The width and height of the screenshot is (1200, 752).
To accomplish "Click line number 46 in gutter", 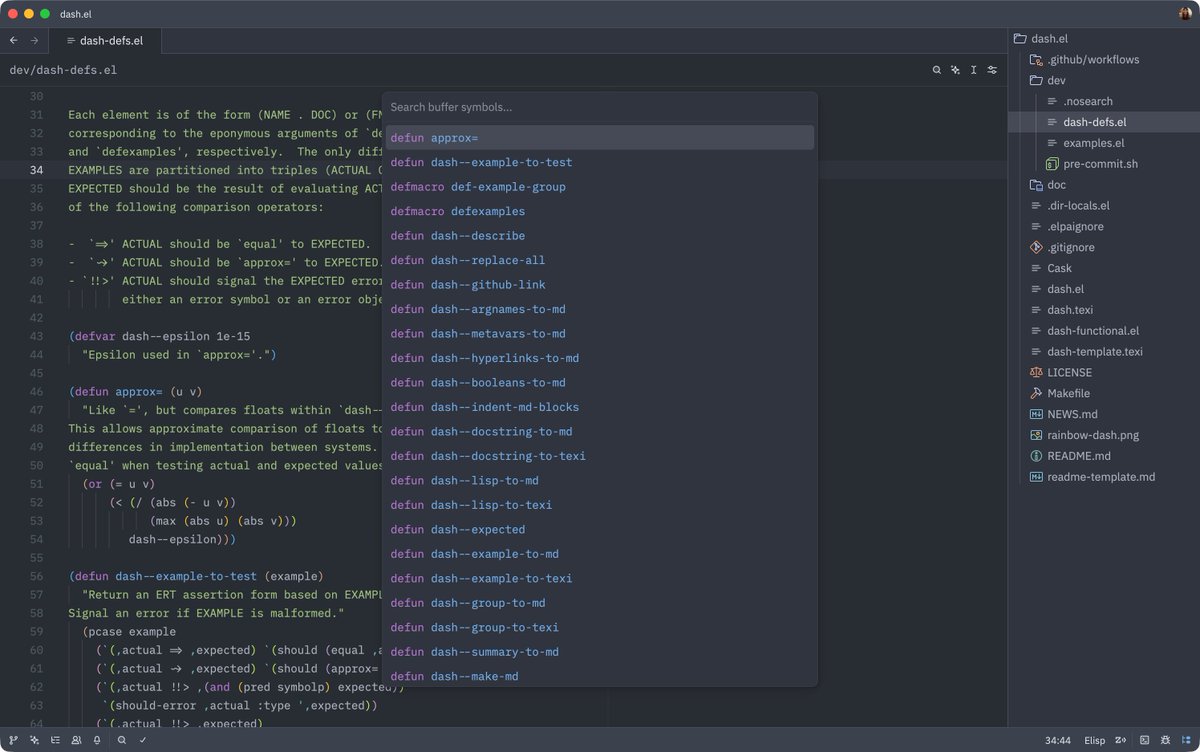I will pyautogui.click(x=37, y=391).
